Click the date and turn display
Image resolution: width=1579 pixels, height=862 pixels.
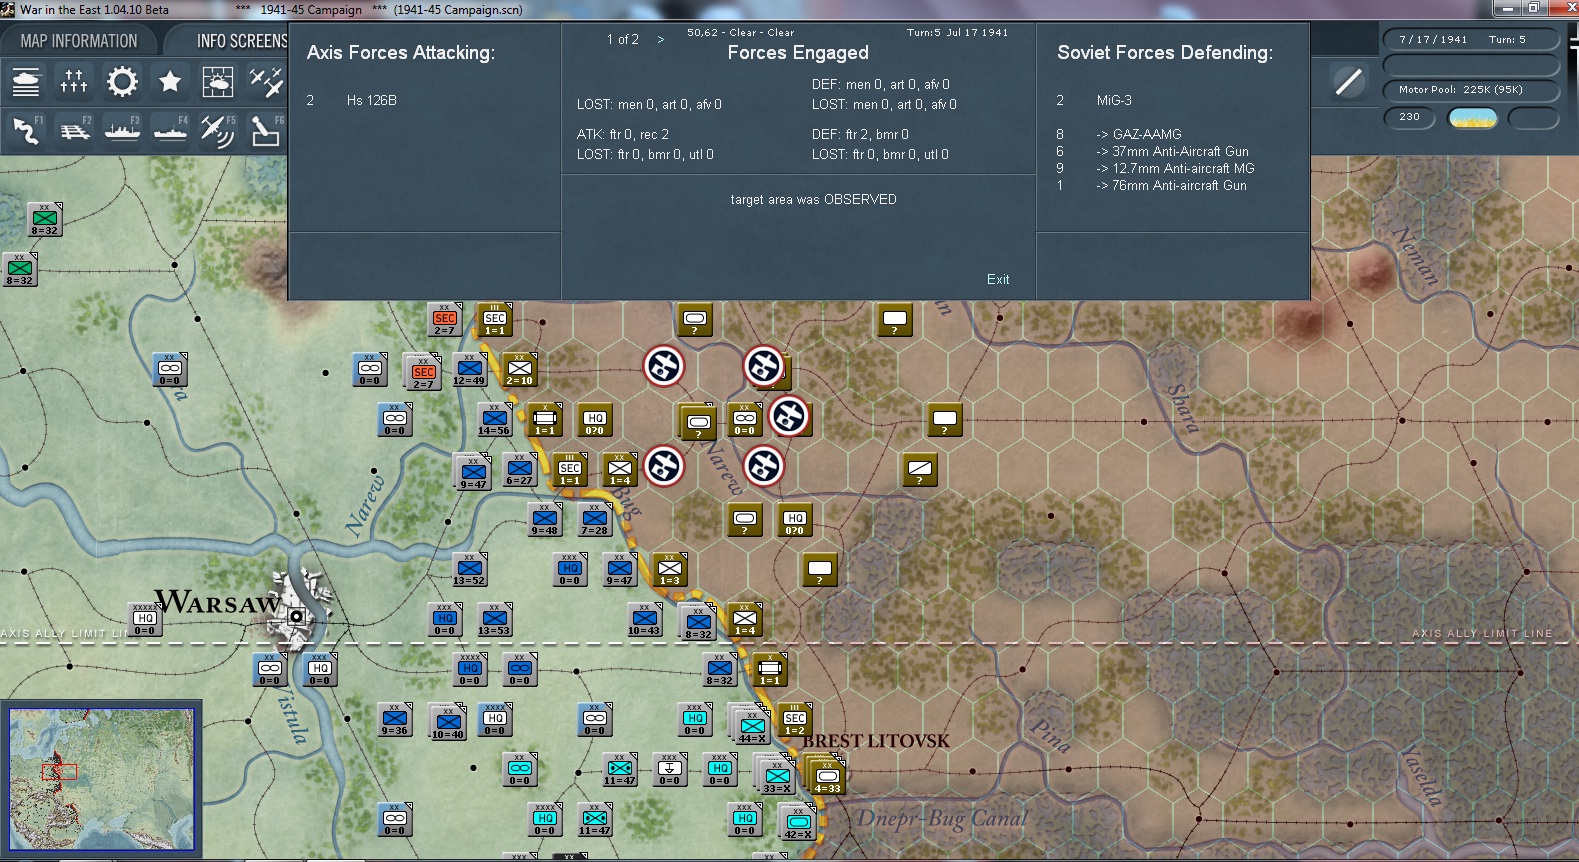point(1471,39)
